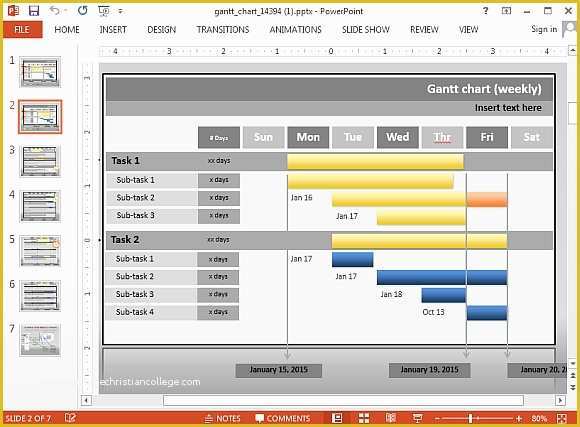Viewport: 580px width, 427px height.
Task: Click the spell check icon in status bar
Action: pos(70,418)
